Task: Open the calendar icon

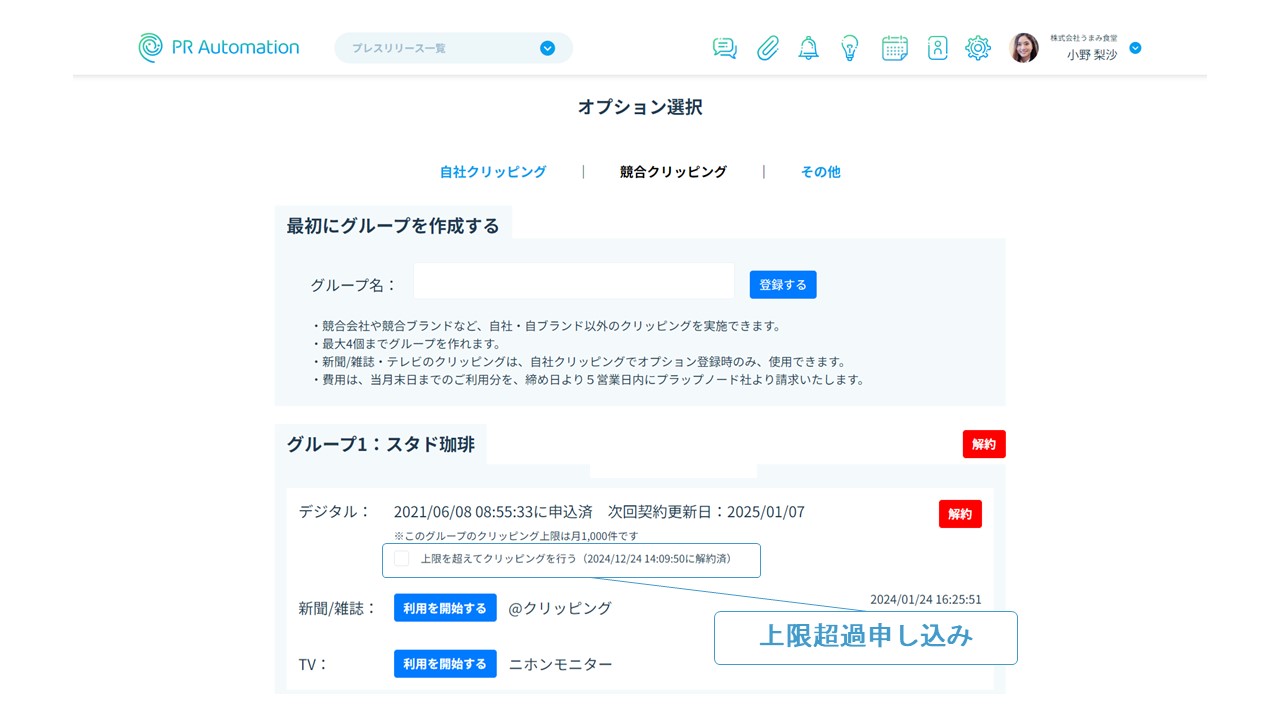Action: tap(894, 48)
